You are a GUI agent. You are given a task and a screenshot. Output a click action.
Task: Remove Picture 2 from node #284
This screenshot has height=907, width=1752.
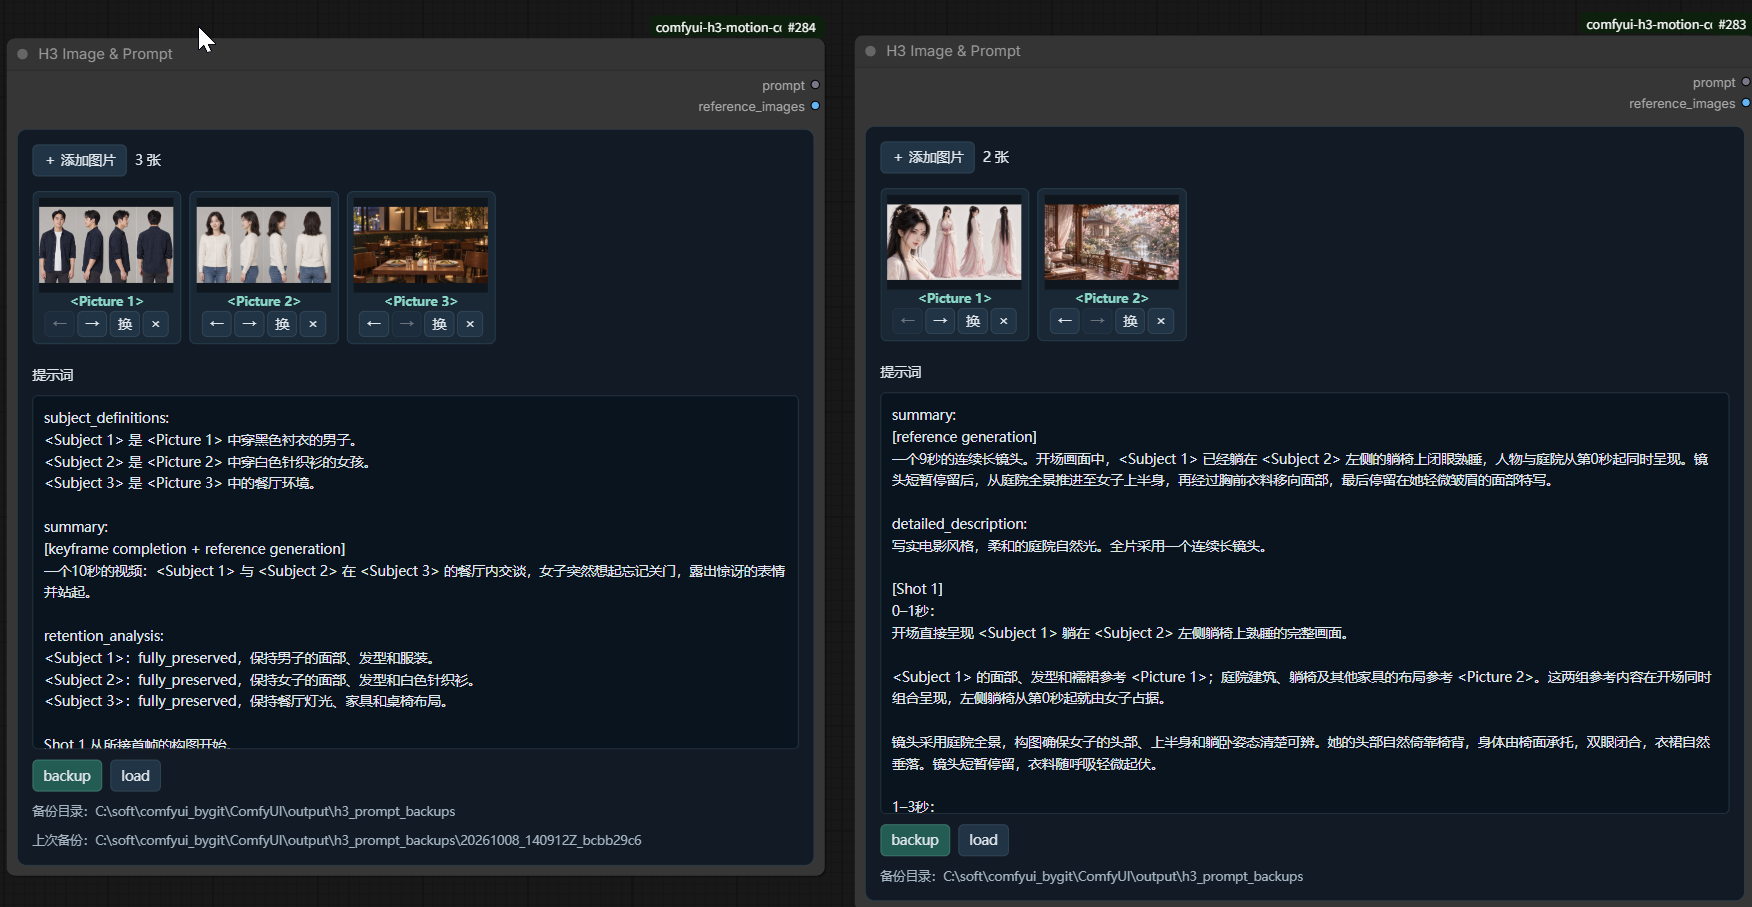[313, 324]
